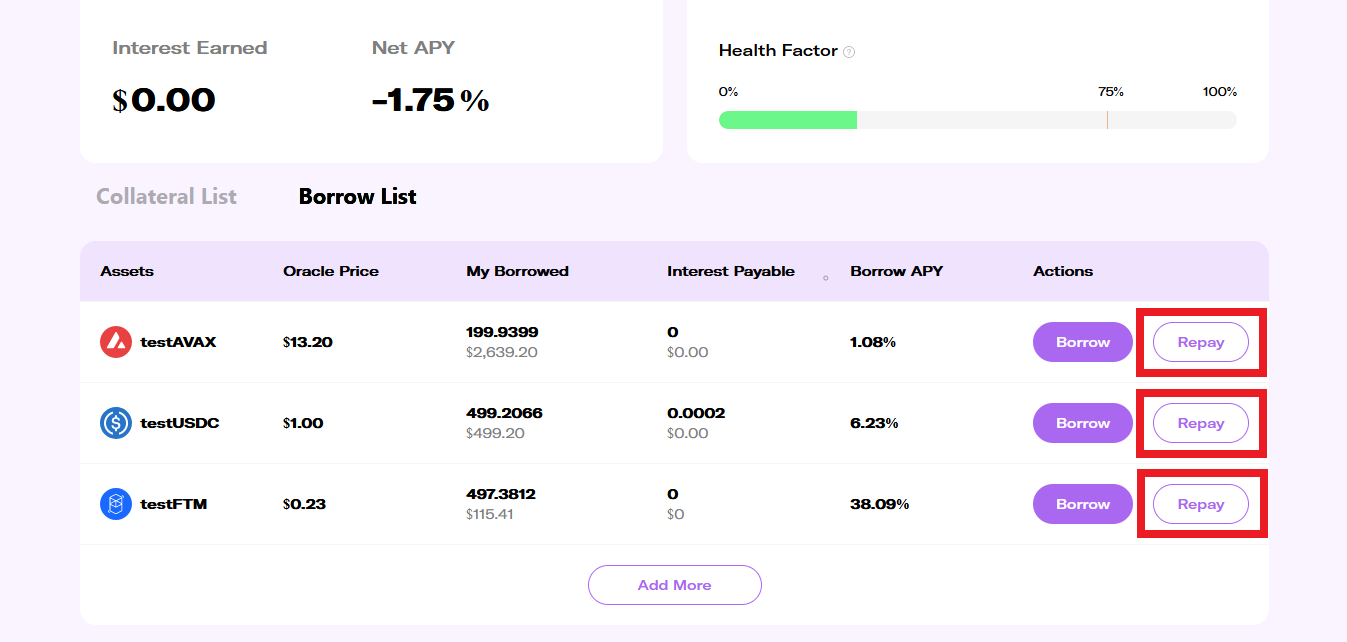Click Health Factor help info icon
The image size is (1347, 642).
tap(849, 52)
